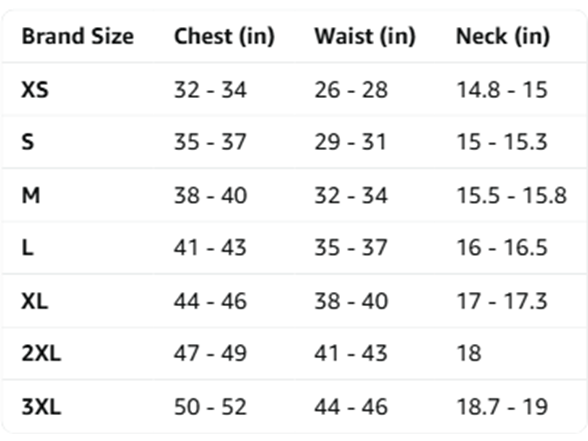
Task: Select the 3XL size row label
Action: [x=41, y=407]
